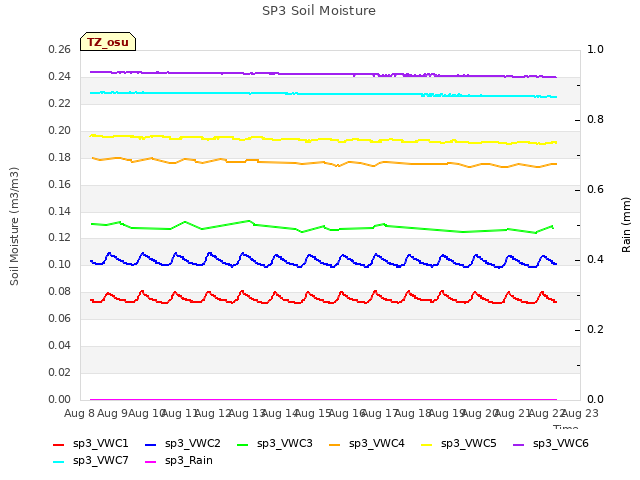Click the 1.0 rain axis tick label
The image size is (640, 480).
coord(595,49)
